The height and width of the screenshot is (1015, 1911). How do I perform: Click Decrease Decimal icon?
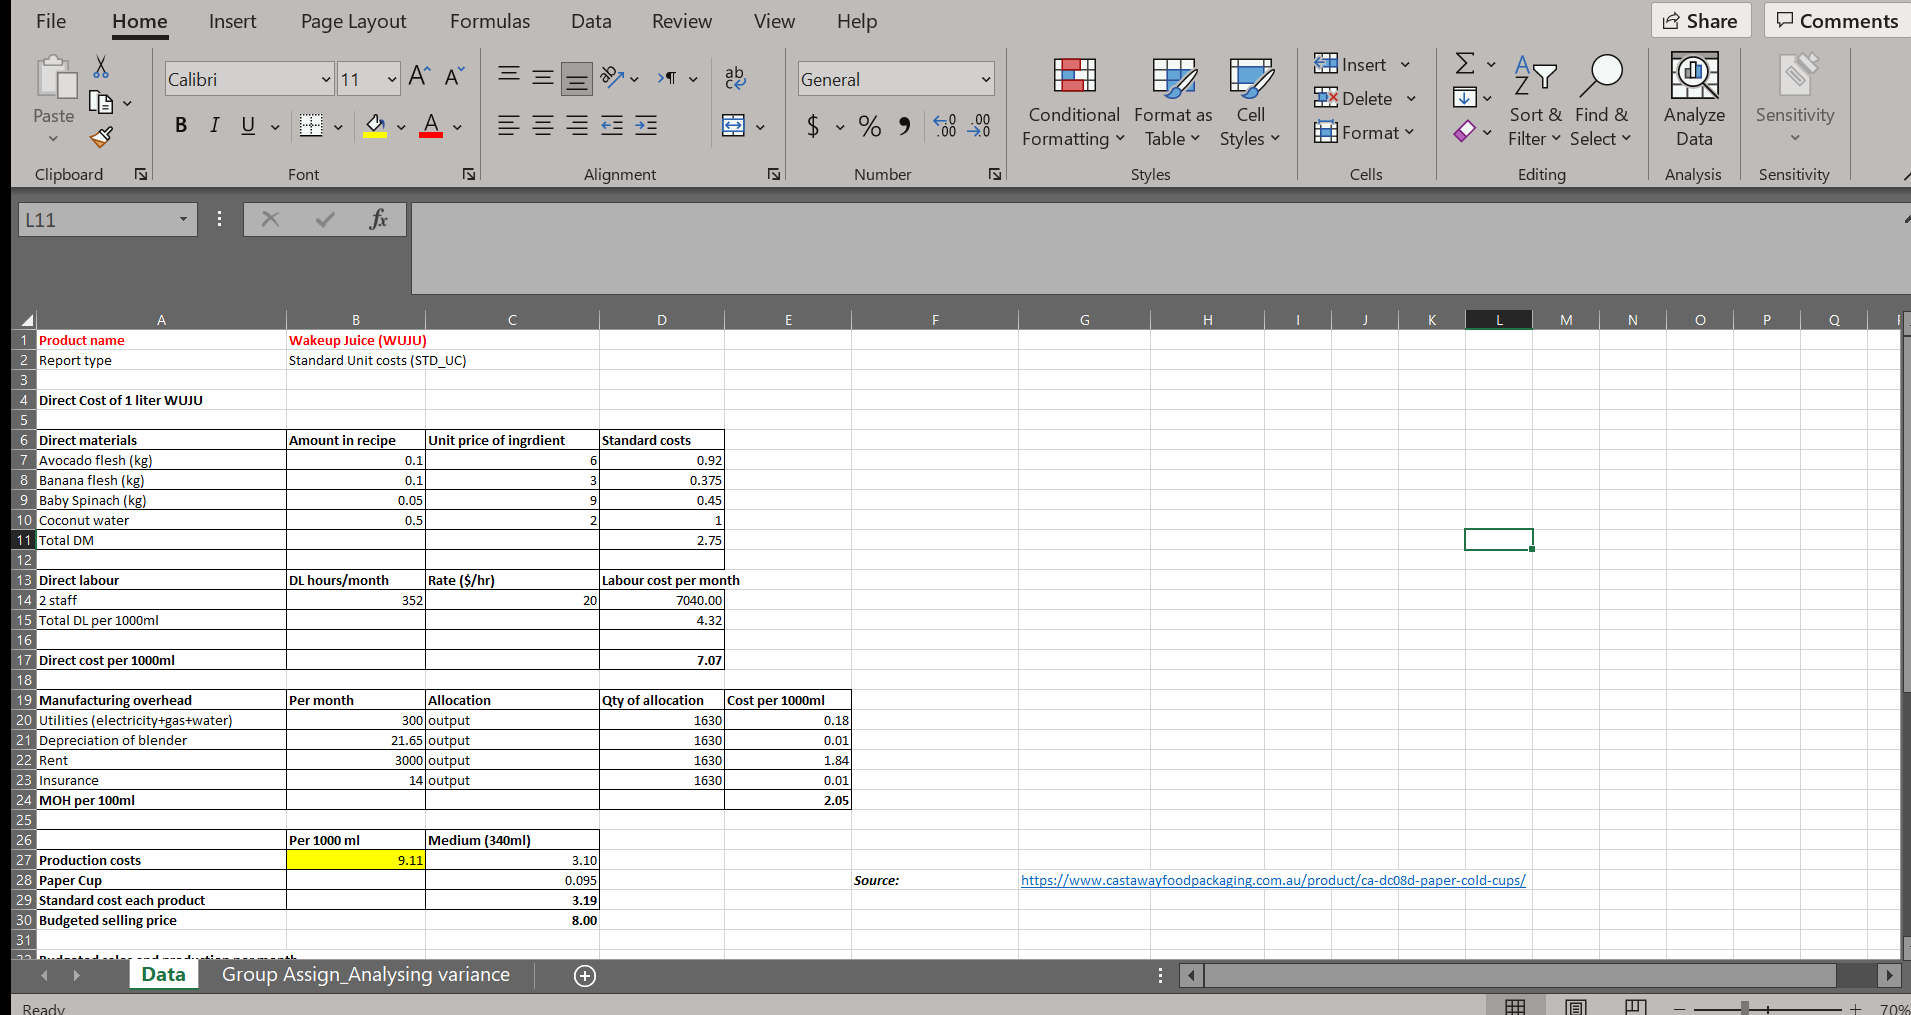click(x=979, y=126)
